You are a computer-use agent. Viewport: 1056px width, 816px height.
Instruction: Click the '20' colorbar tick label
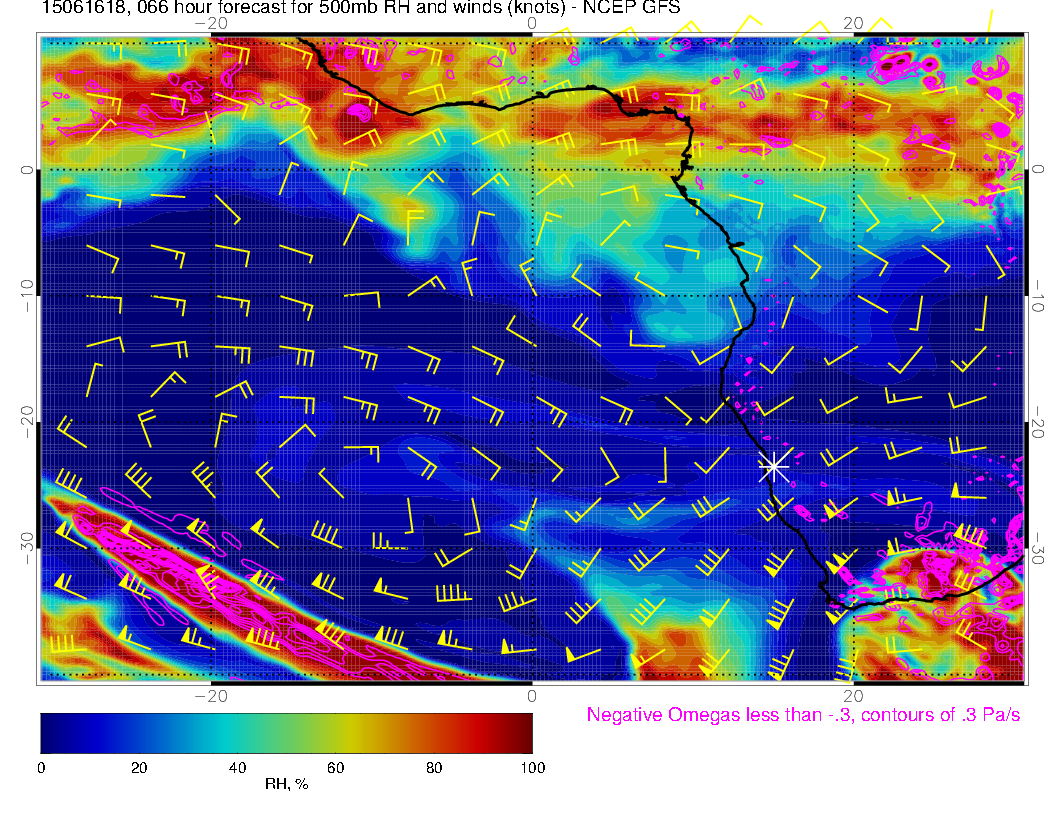click(139, 768)
